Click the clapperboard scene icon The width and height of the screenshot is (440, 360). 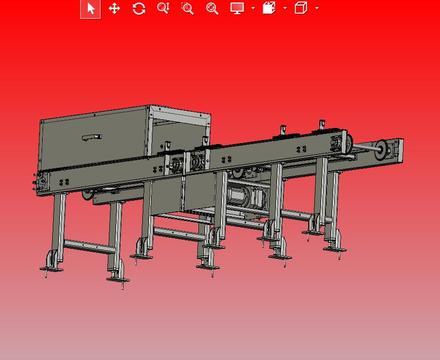click(x=269, y=8)
